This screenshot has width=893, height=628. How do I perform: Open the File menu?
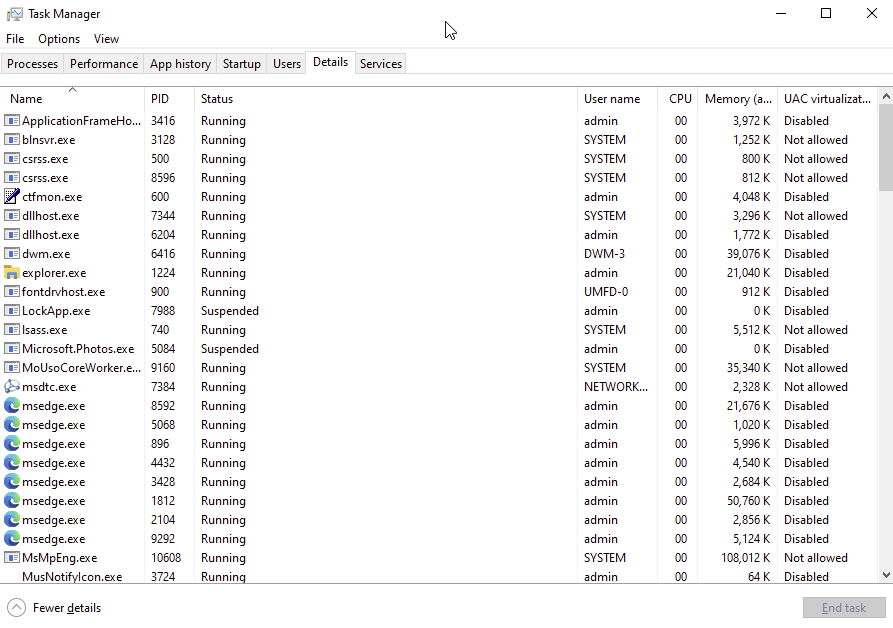pyautogui.click(x=15, y=39)
